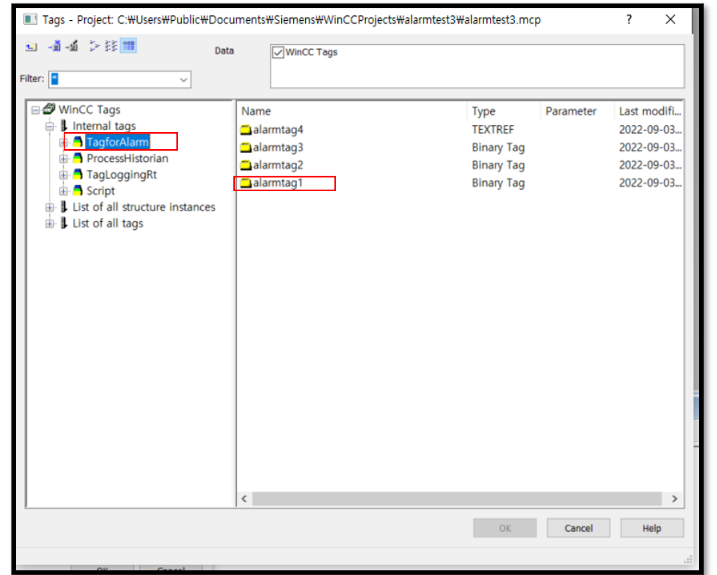The width and height of the screenshot is (717, 575).
Task: Click Binary Tag type of alarmtag1
Action: [498, 183]
